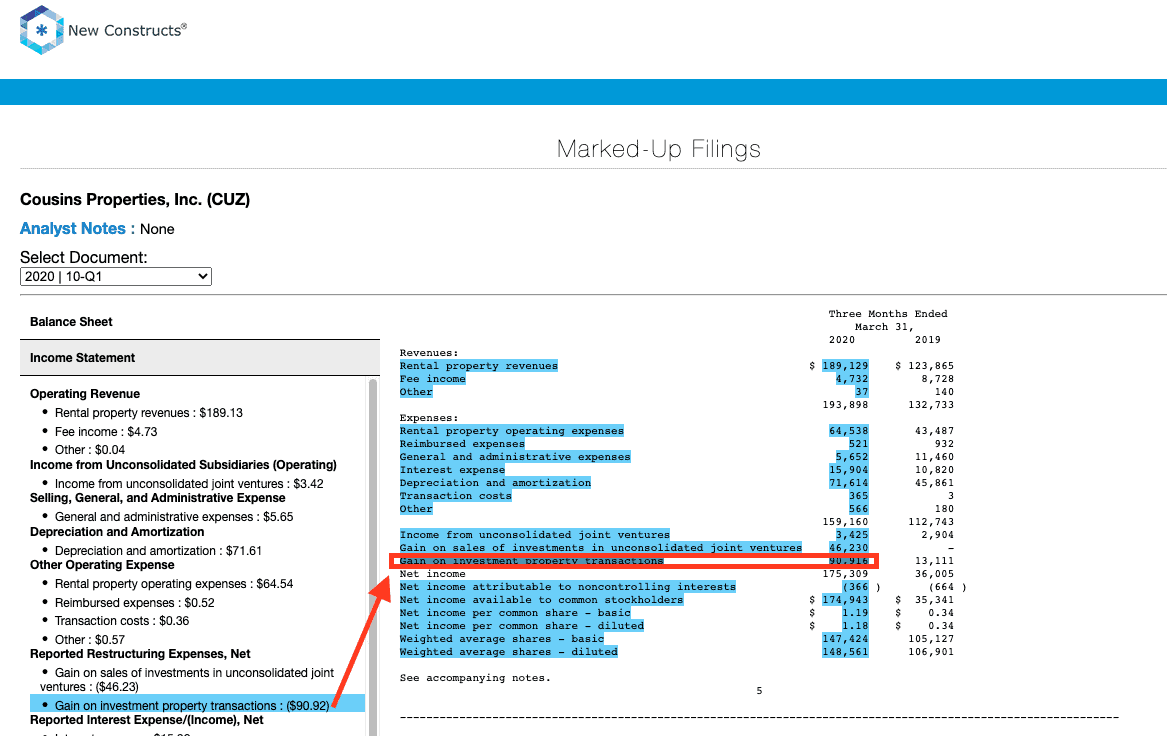Click the 'Marked-Up Filings' page title
The width and height of the screenshot is (1167, 736).
pos(659,149)
